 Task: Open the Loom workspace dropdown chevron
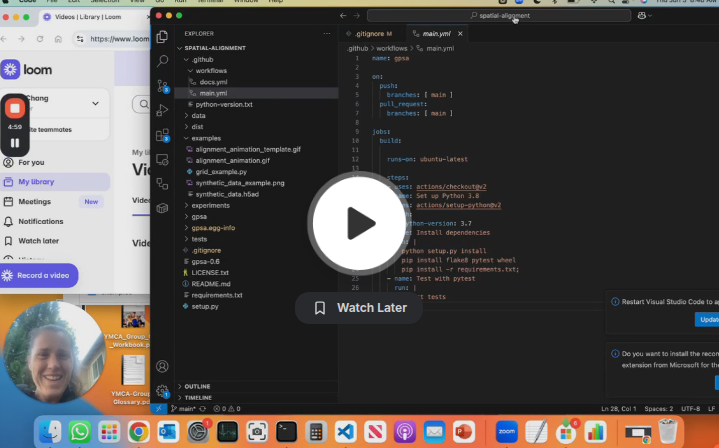(x=95, y=104)
